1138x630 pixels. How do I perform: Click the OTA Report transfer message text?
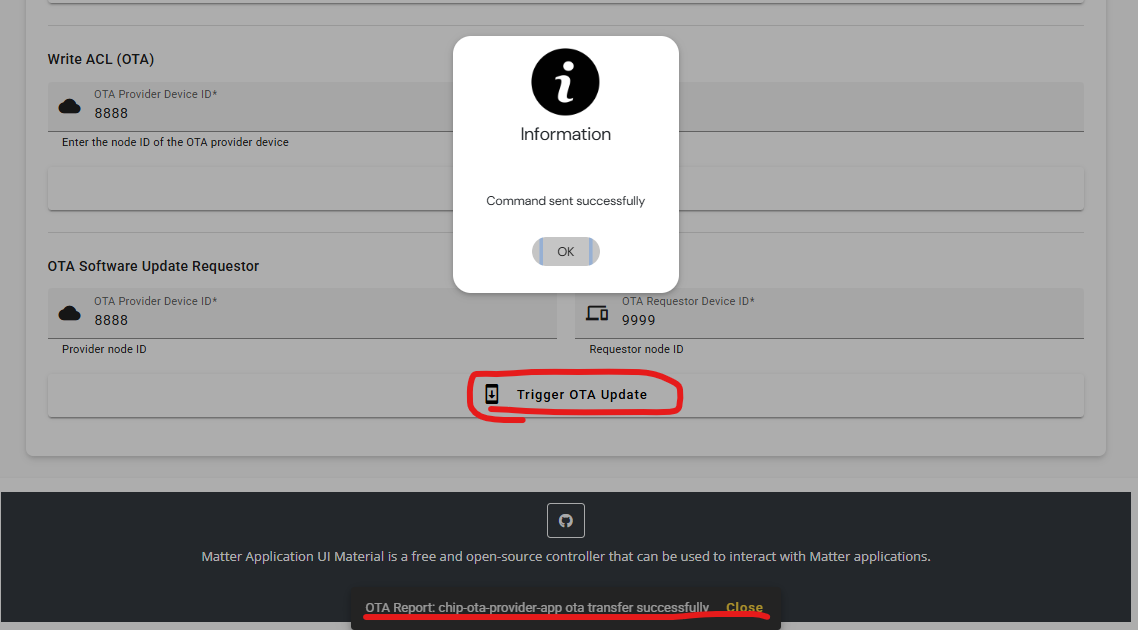coord(537,608)
